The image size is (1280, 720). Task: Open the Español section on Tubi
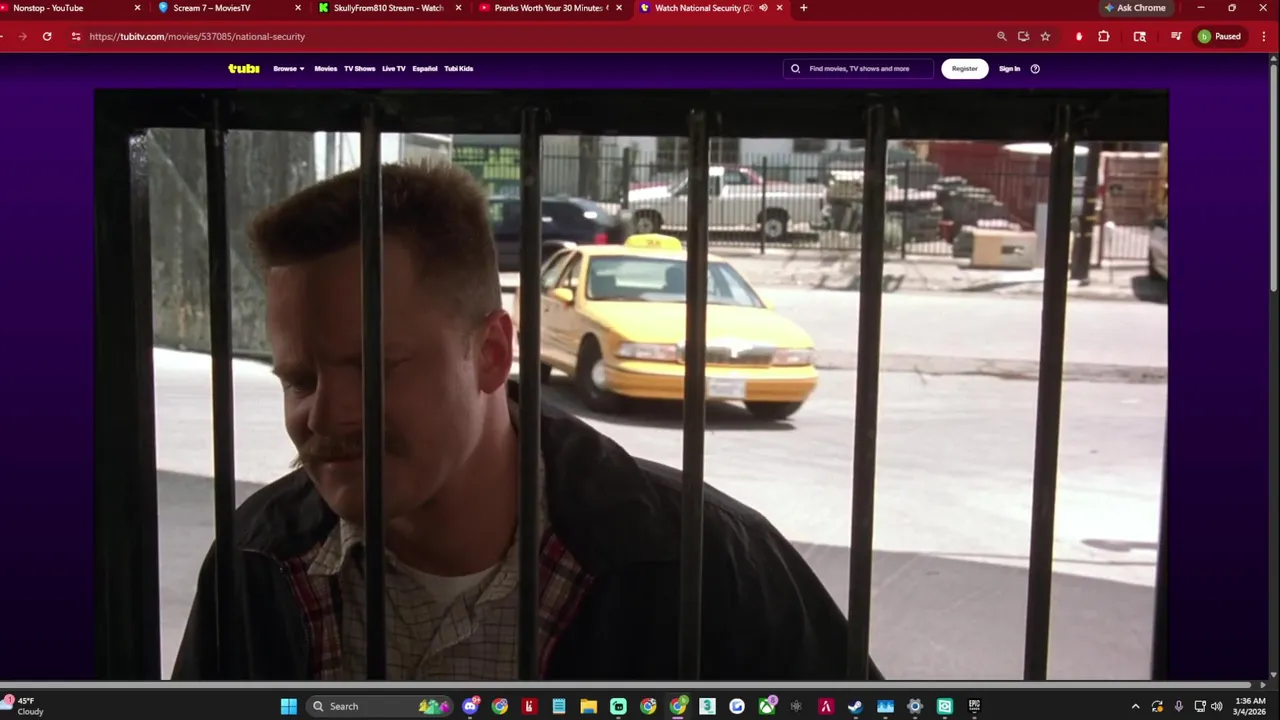(x=425, y=69)
